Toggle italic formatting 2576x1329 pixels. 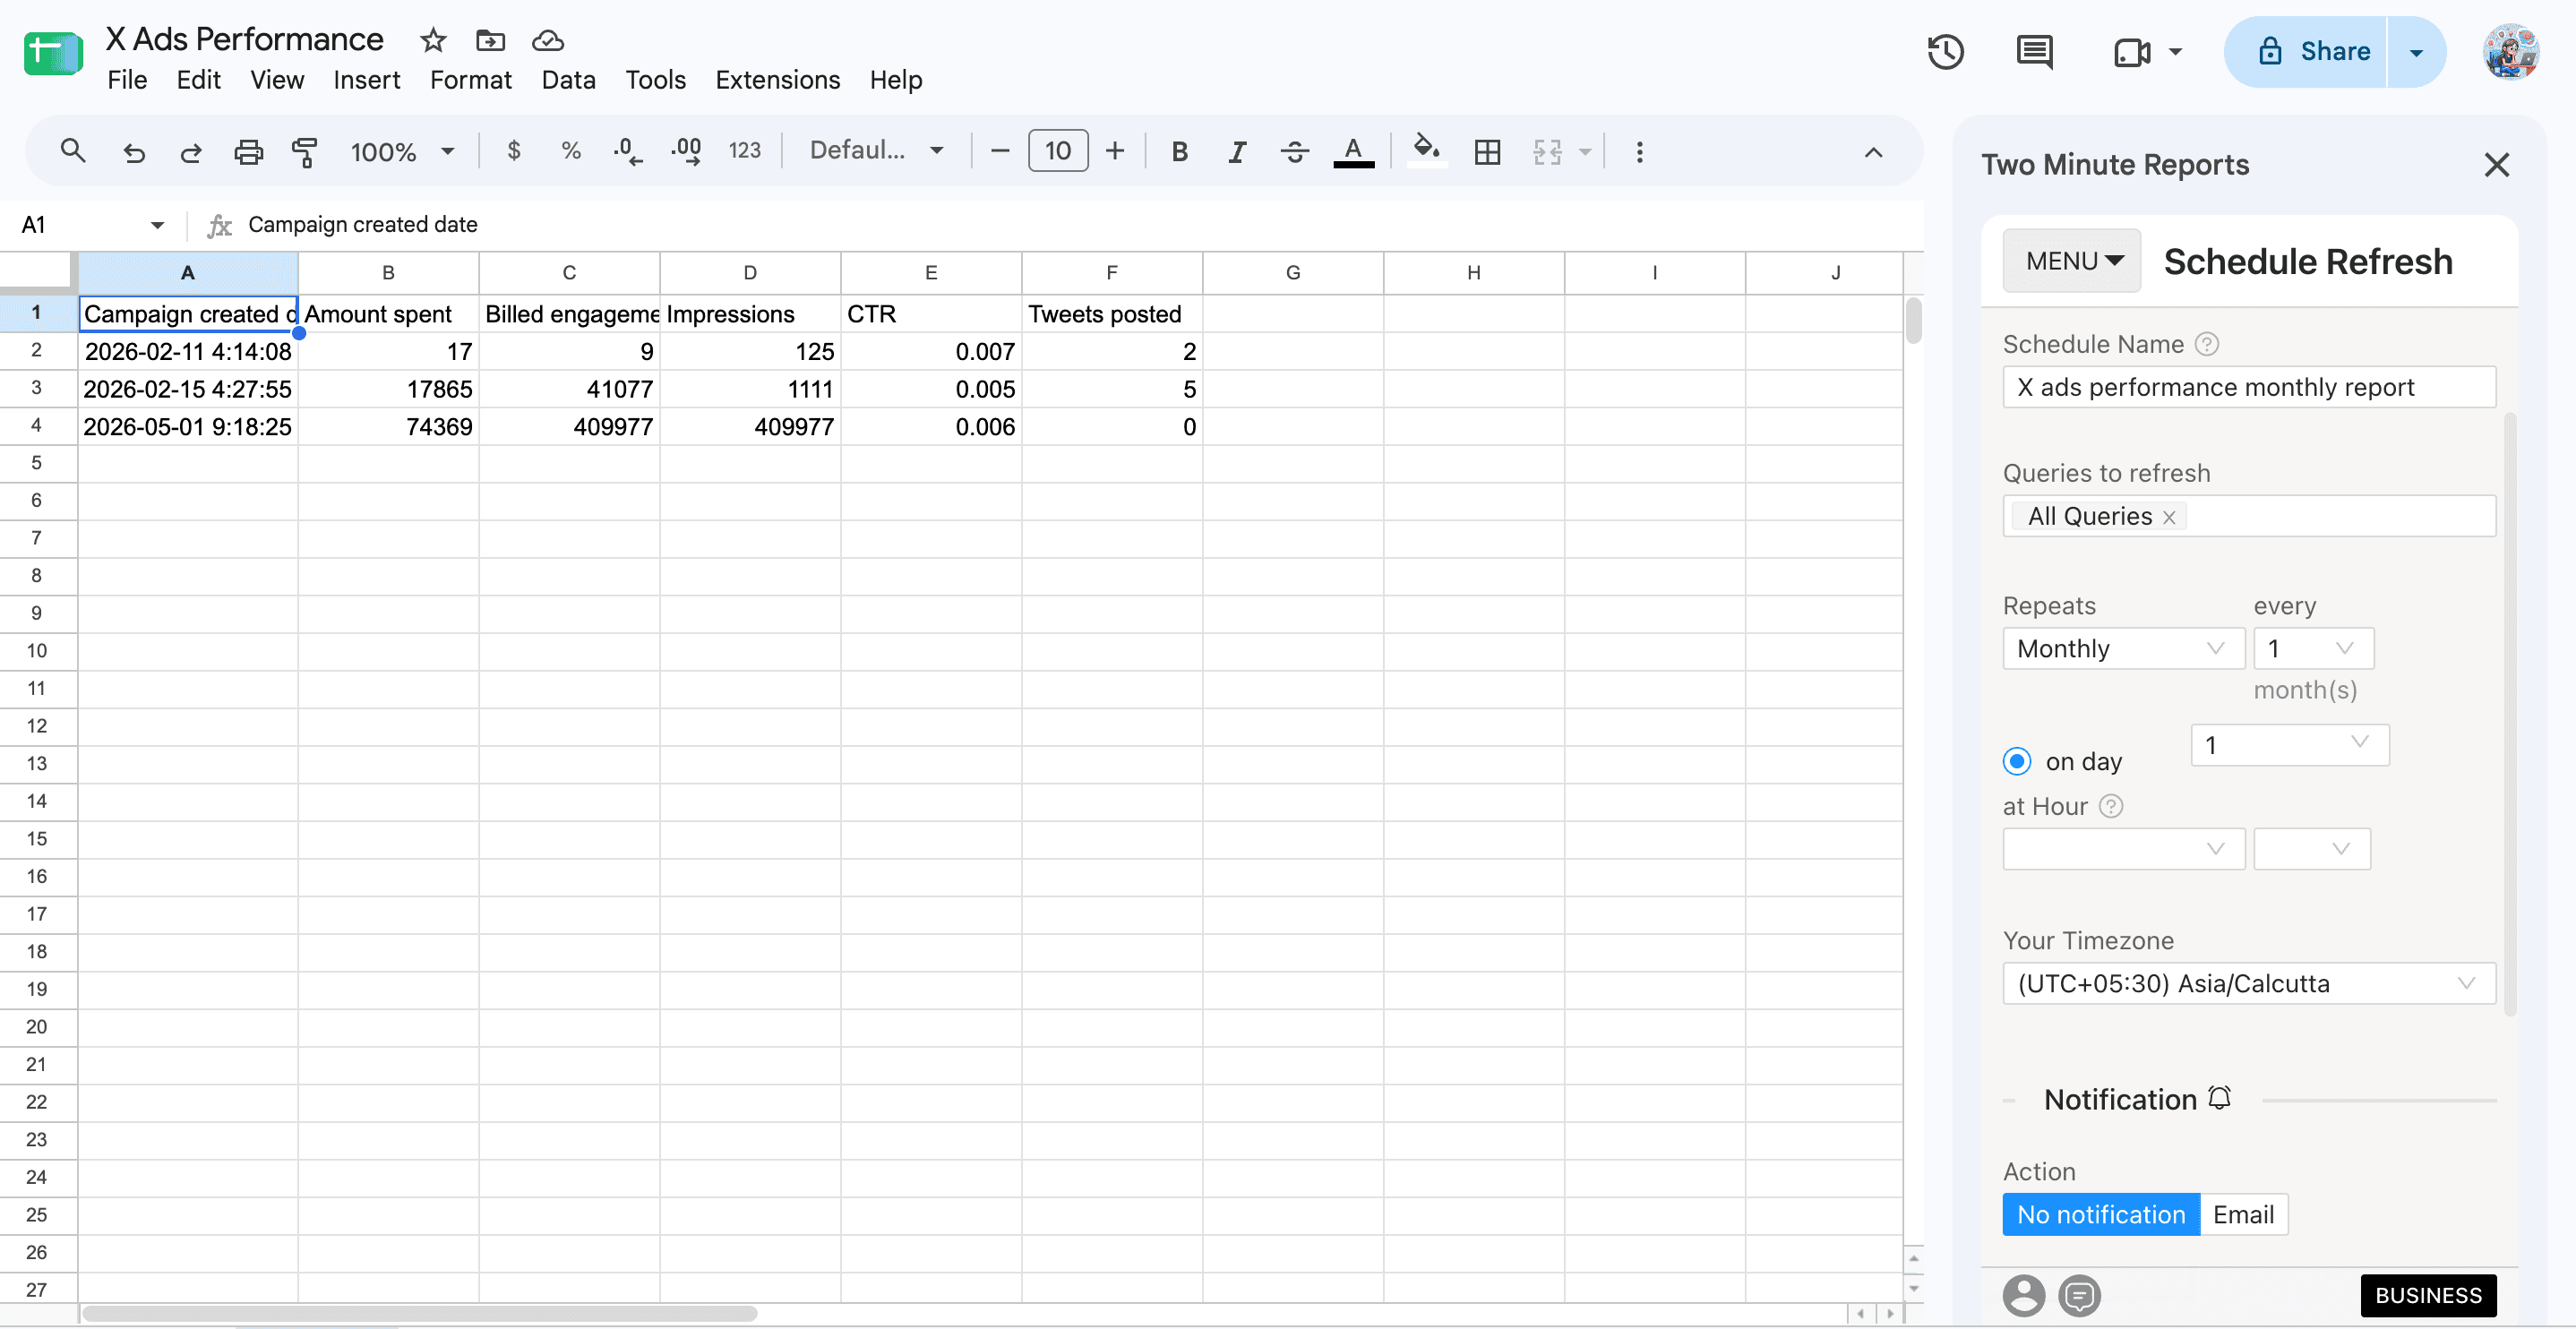(1237, 151)
